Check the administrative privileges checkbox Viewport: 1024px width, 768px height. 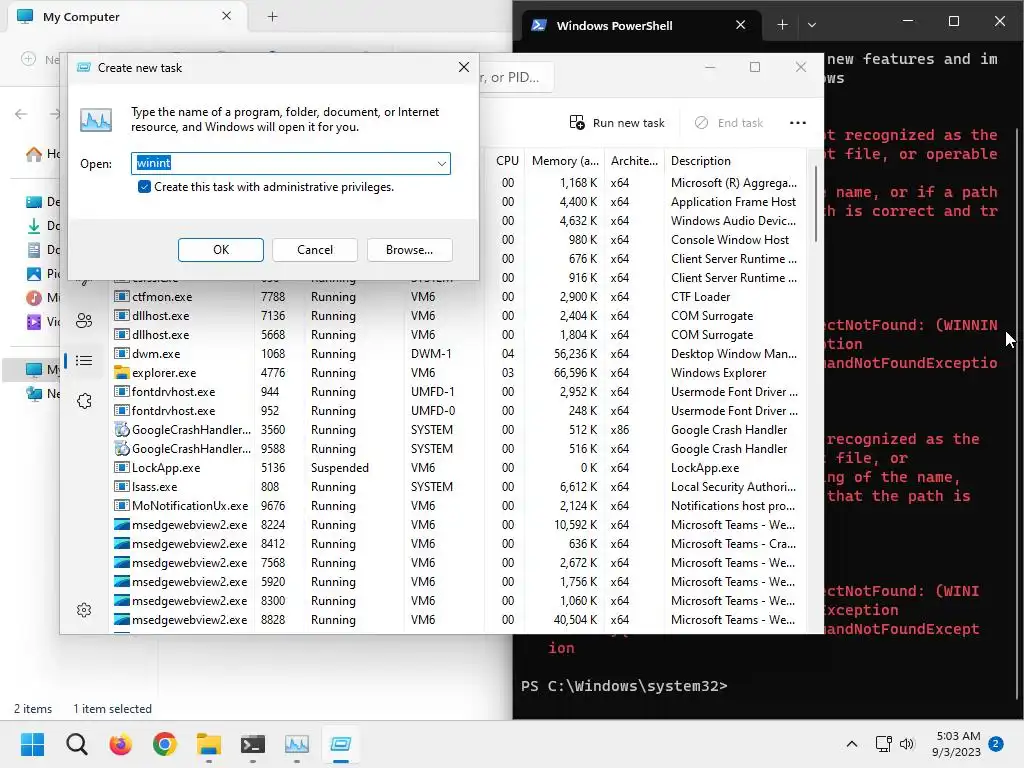[144, 187]
